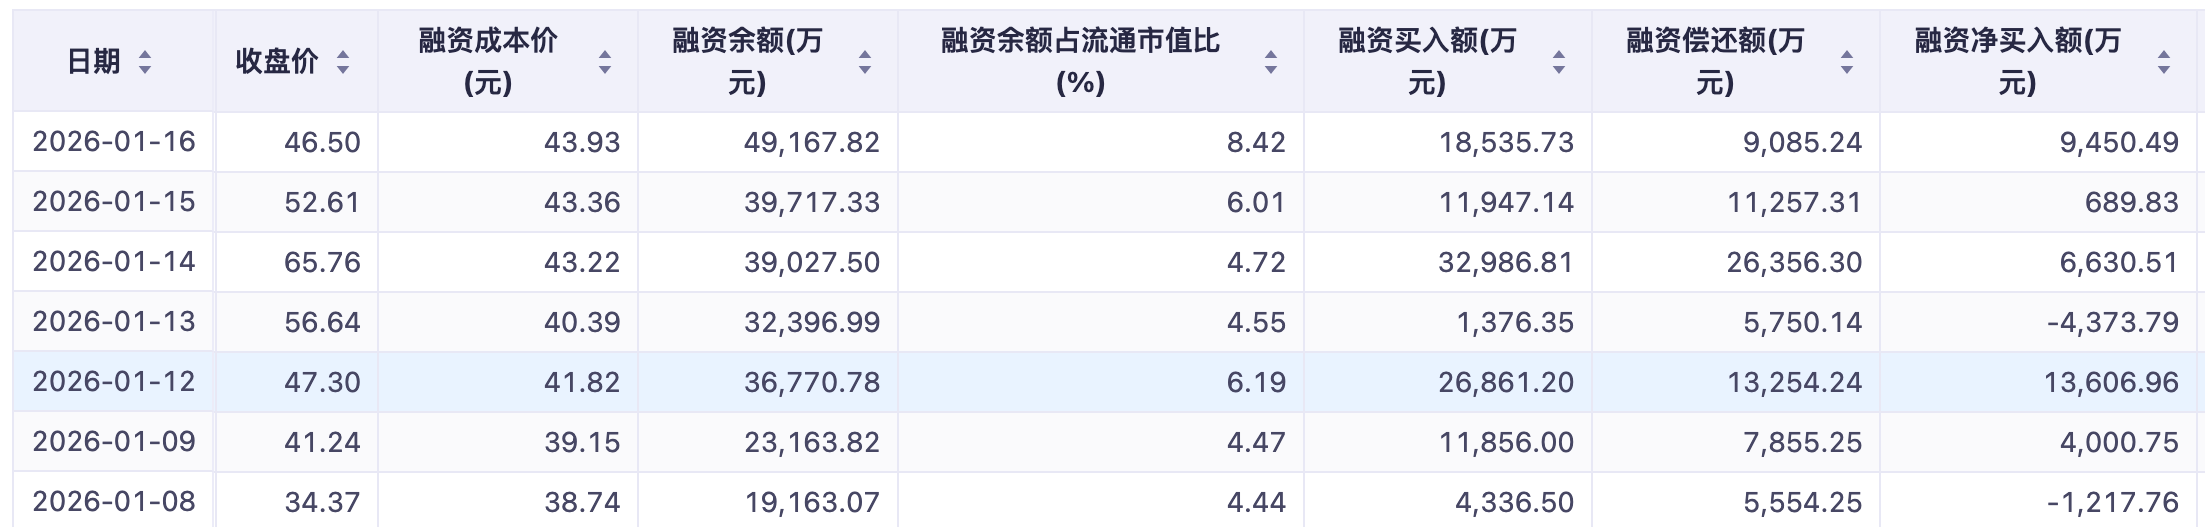Toggle sort icon for 融资成本价(元) column

pyautogui.click(x=605, y=62)
